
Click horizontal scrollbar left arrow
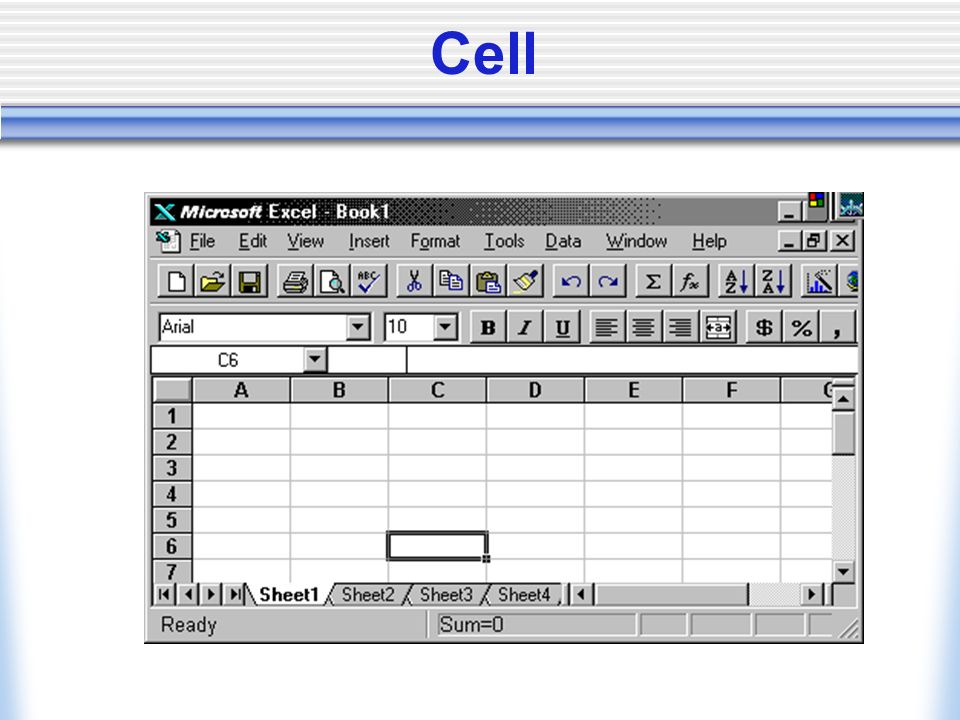click(x=582, y=594)
